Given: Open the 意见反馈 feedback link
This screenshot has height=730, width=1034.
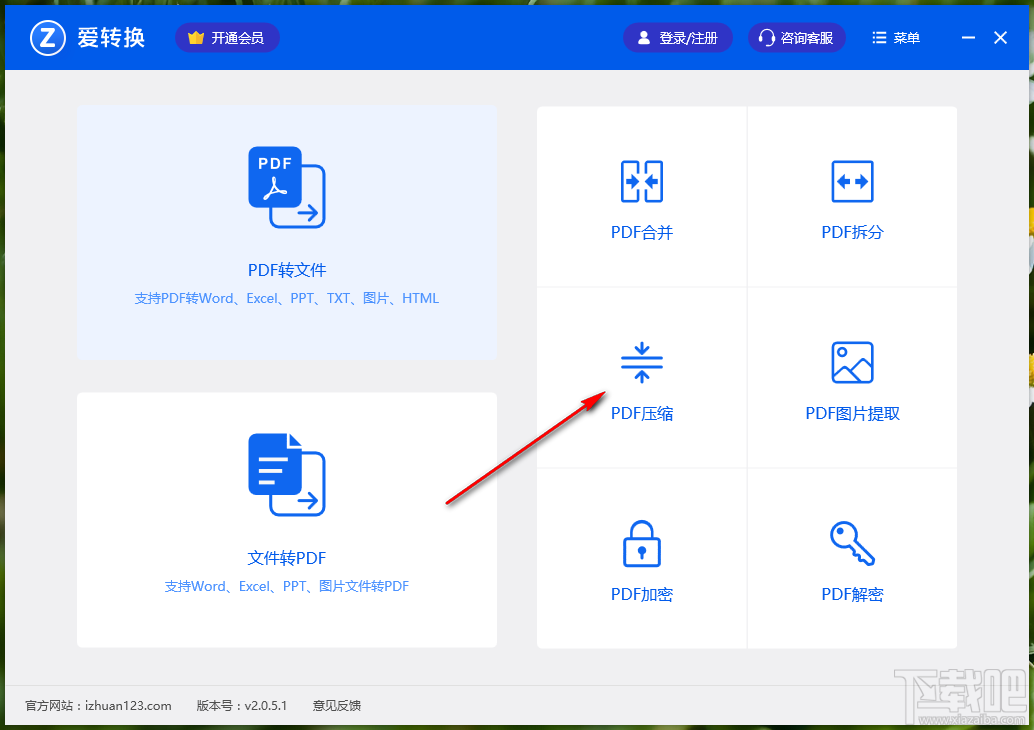Looking at the screenshot, I should click(x=336, y=705).
